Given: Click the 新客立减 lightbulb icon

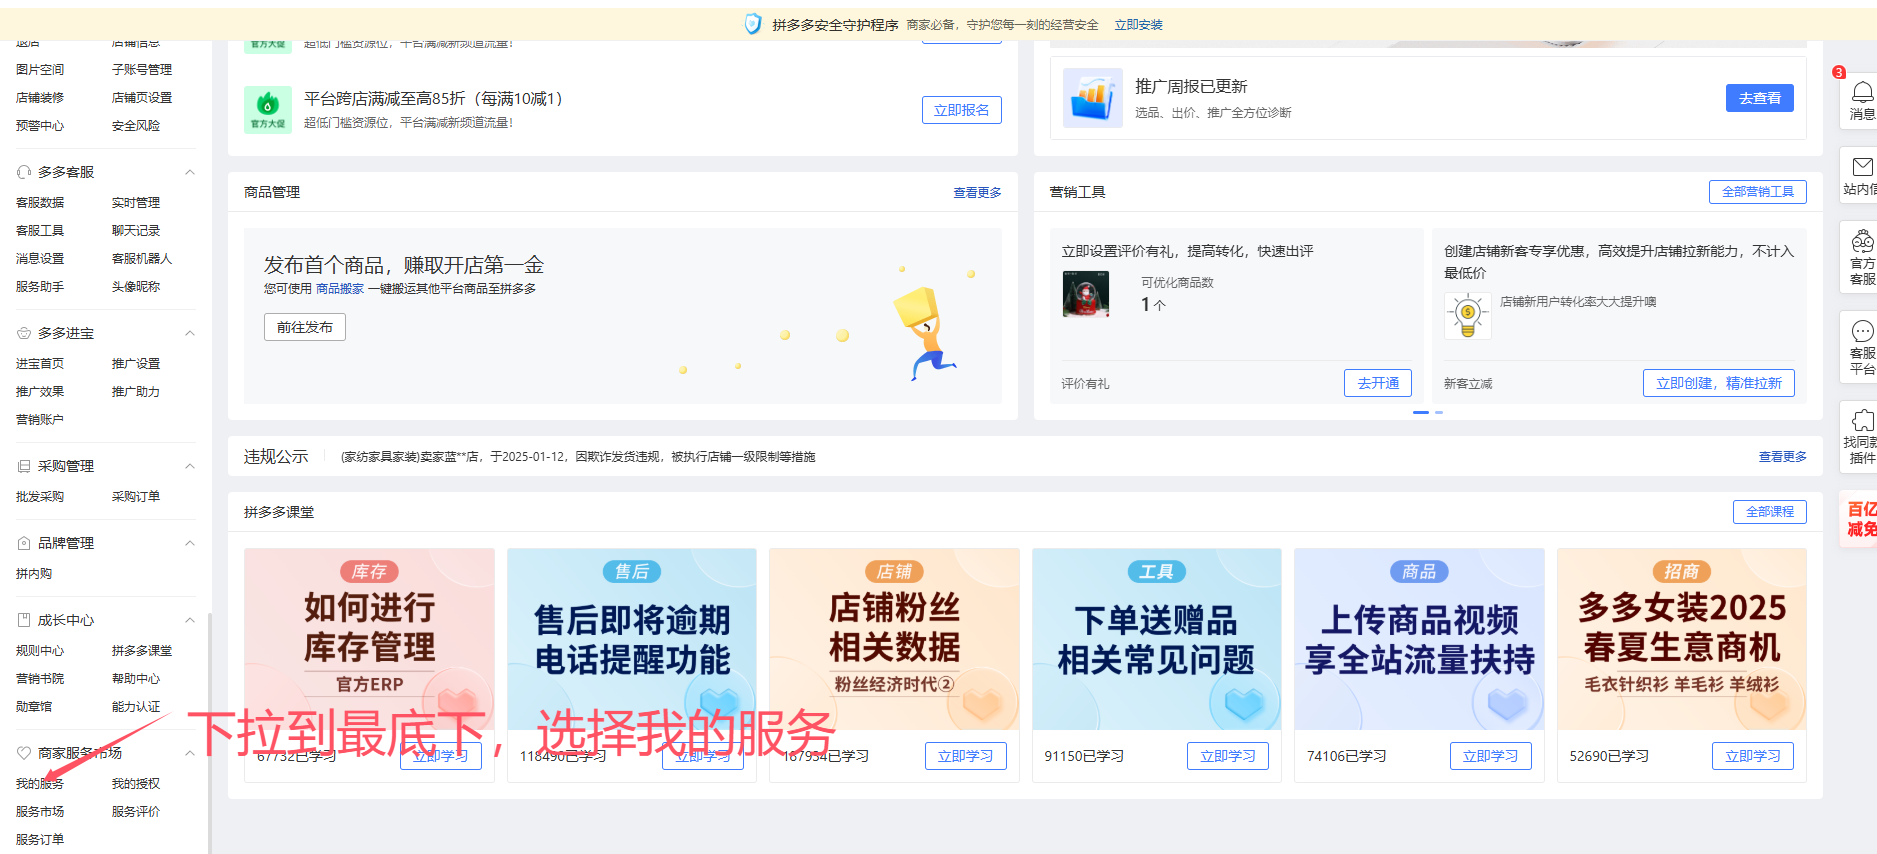Looking at the screenshot, I should click(1468, 316).
